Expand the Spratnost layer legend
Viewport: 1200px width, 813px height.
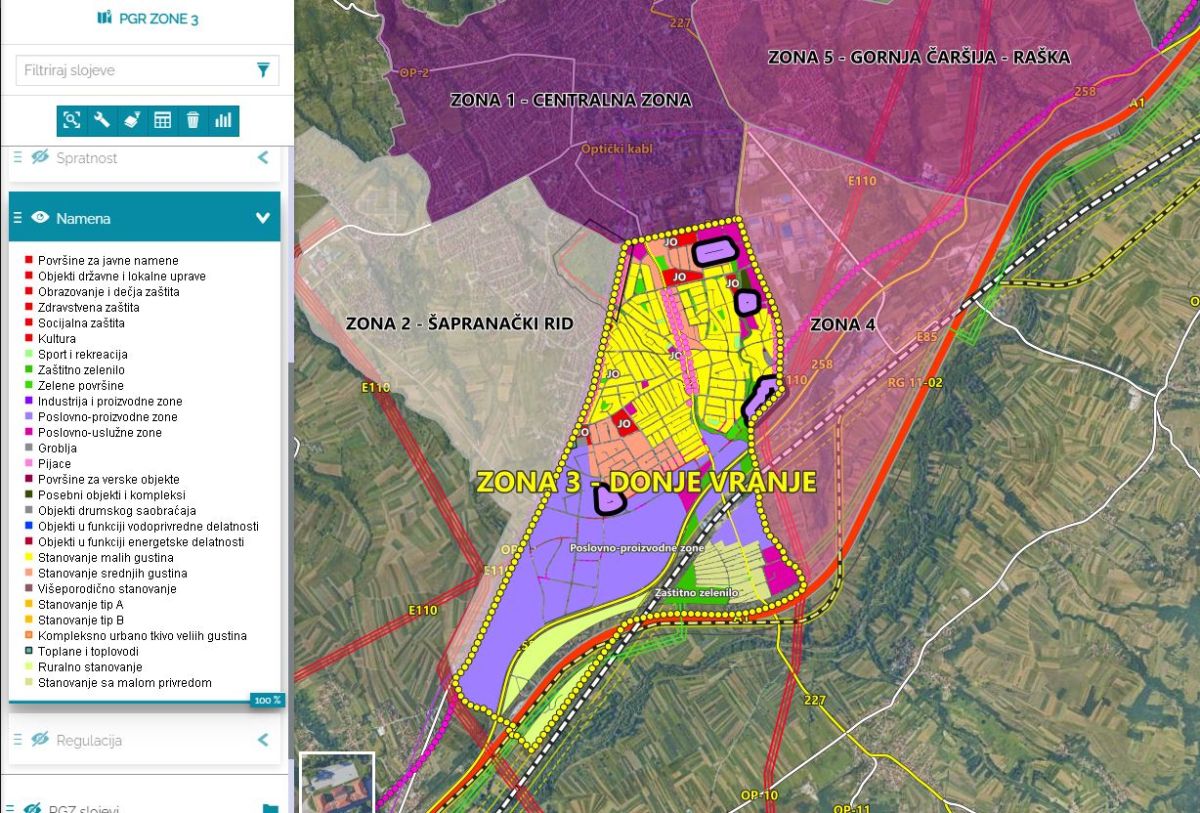(263, 157)
